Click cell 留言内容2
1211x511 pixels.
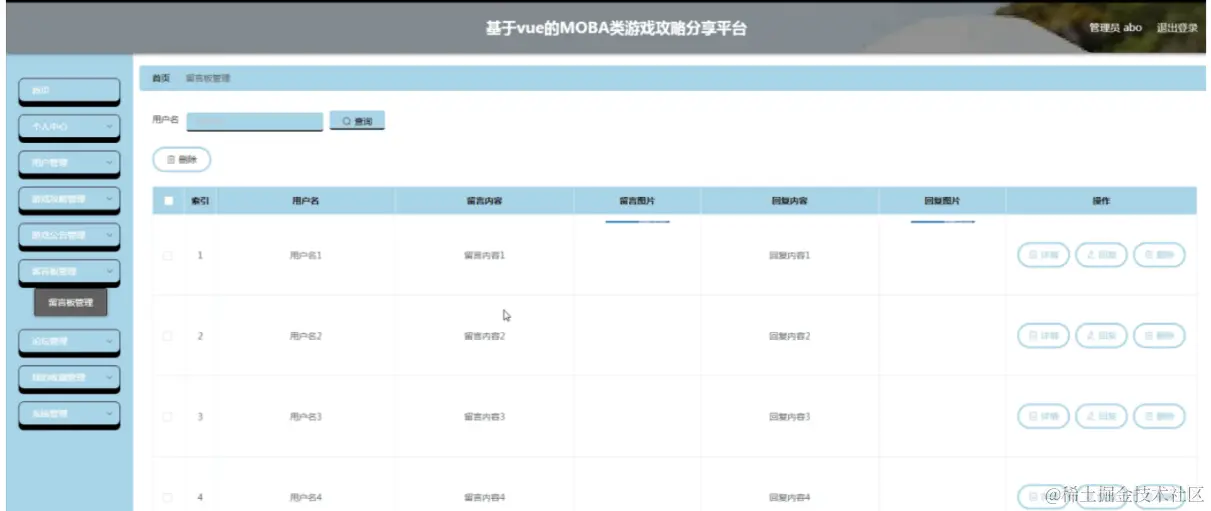(x=484, y=336)
